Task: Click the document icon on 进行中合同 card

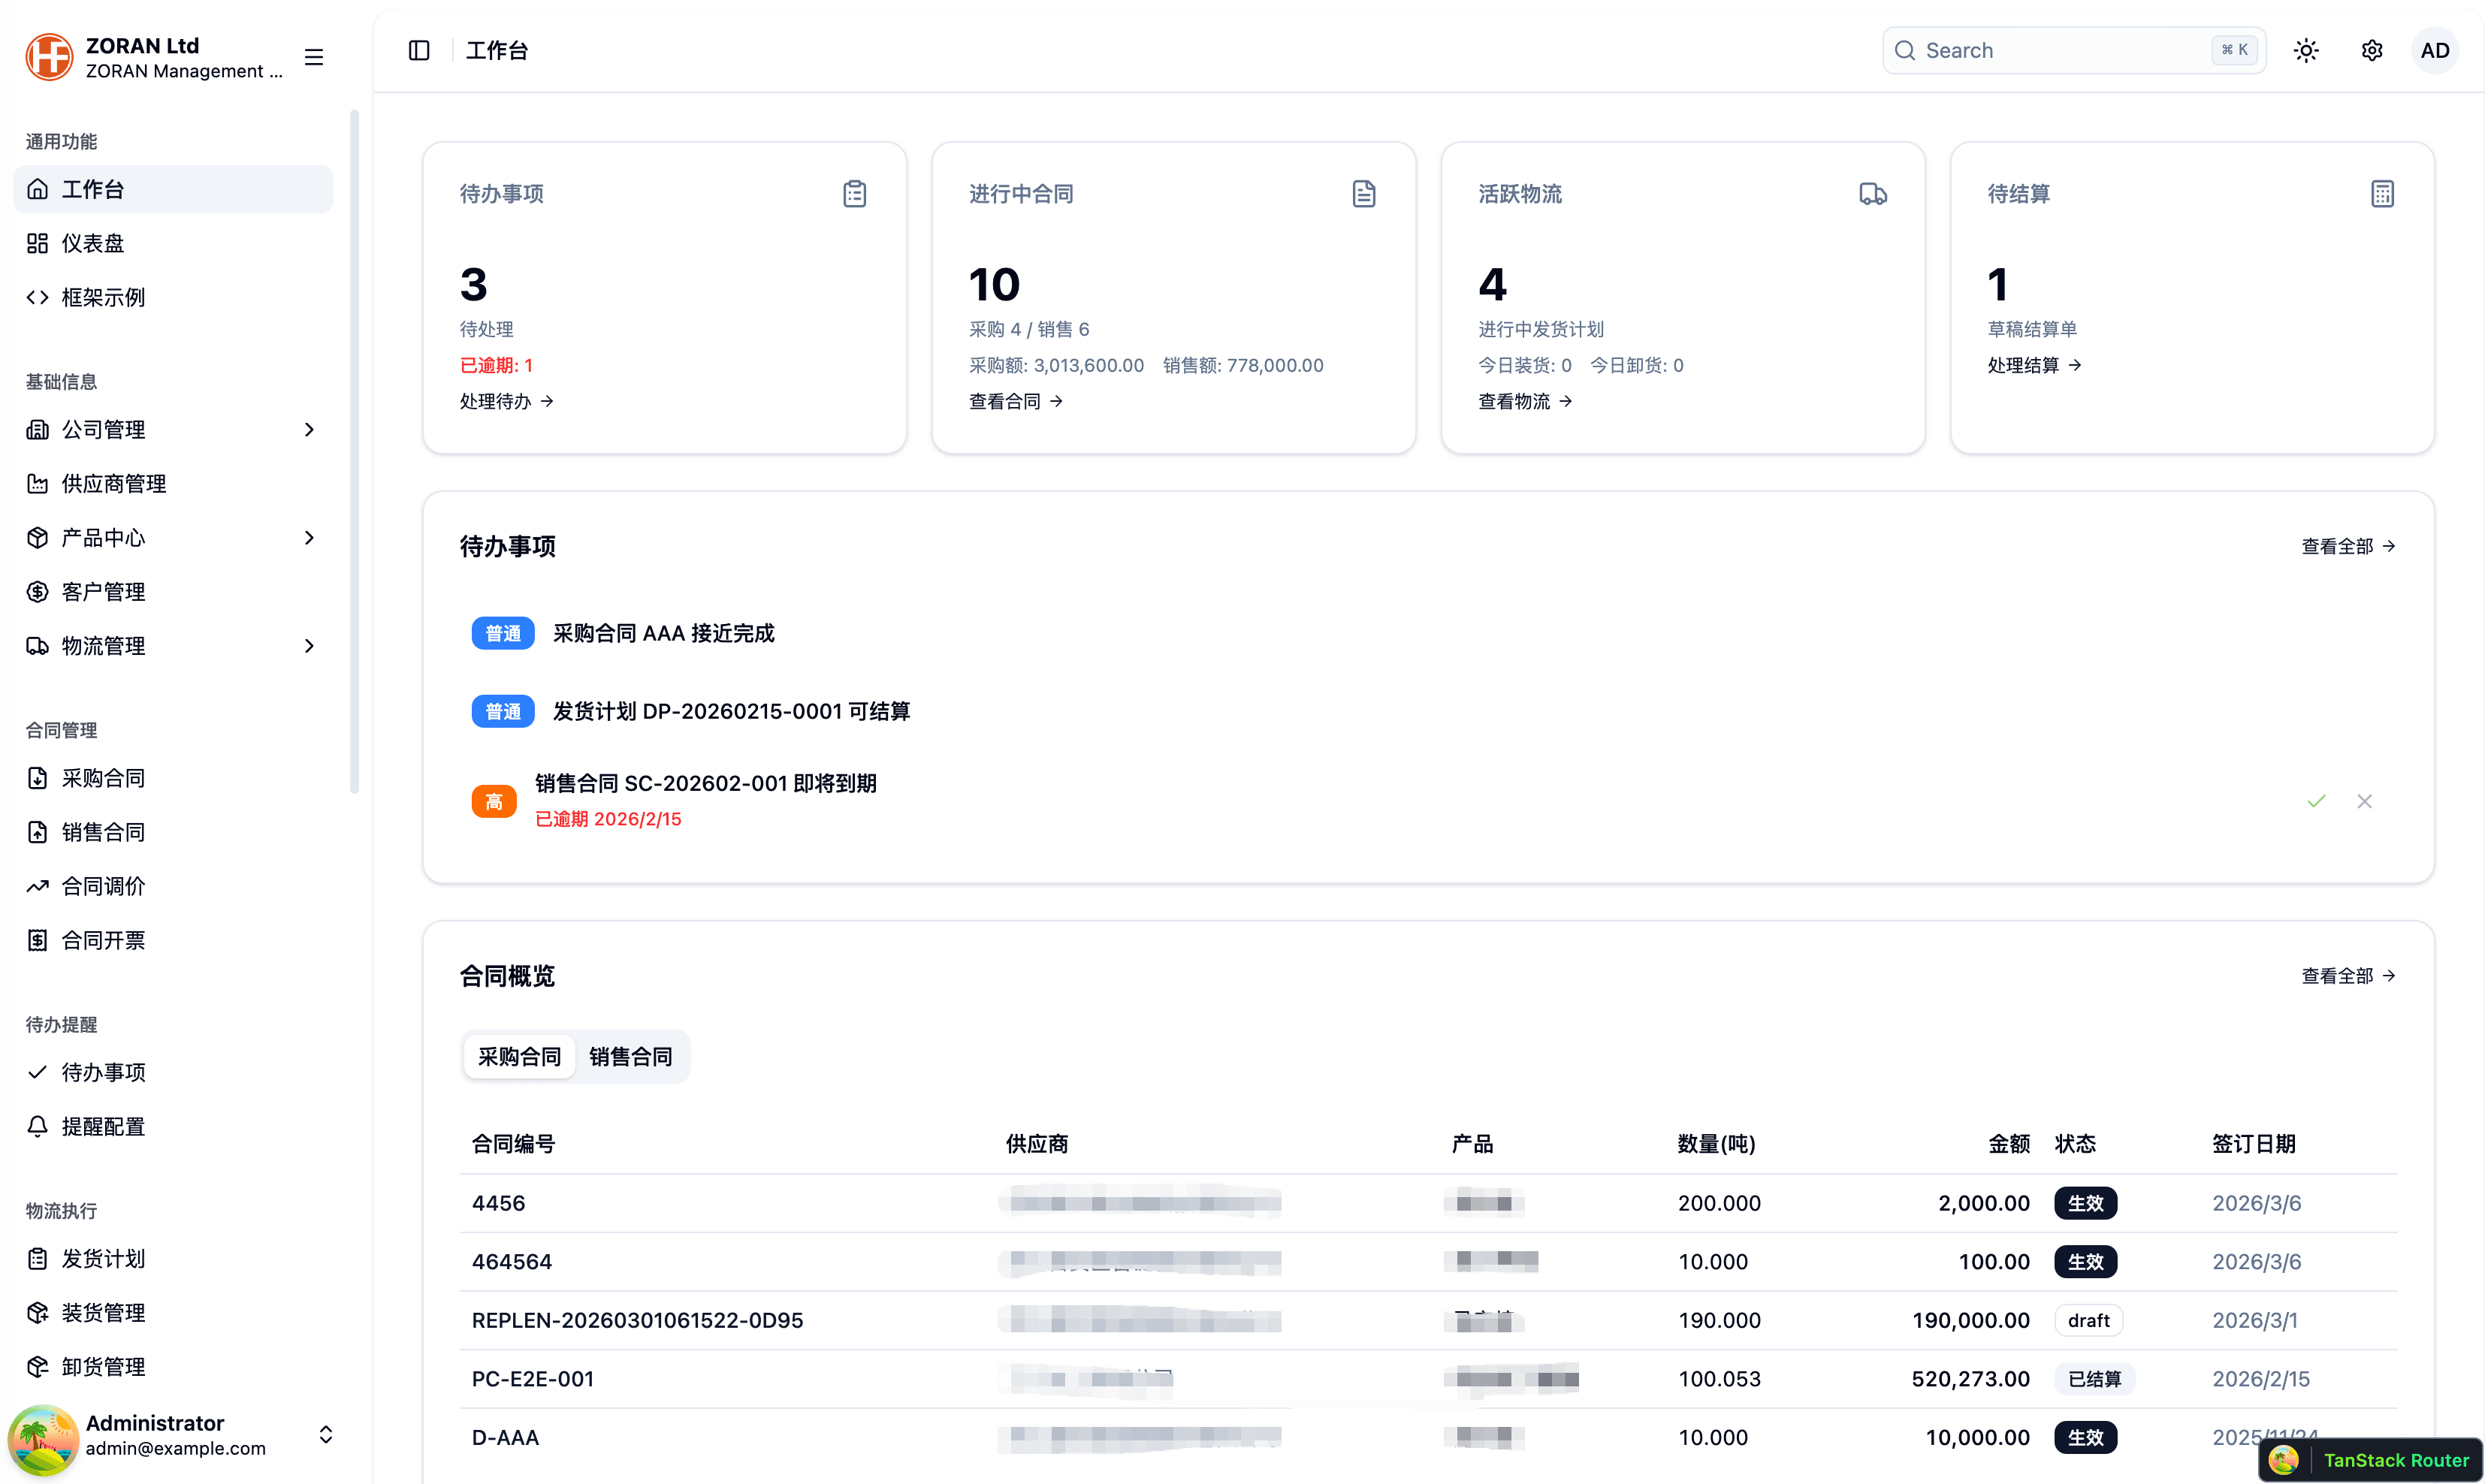Action: [1364, 193]
